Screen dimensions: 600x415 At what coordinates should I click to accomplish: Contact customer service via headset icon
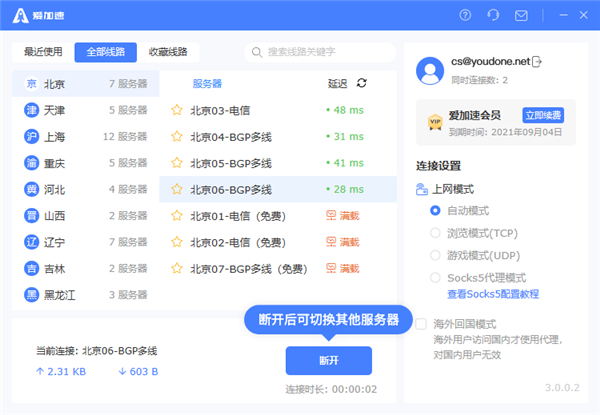pos(493,15)
